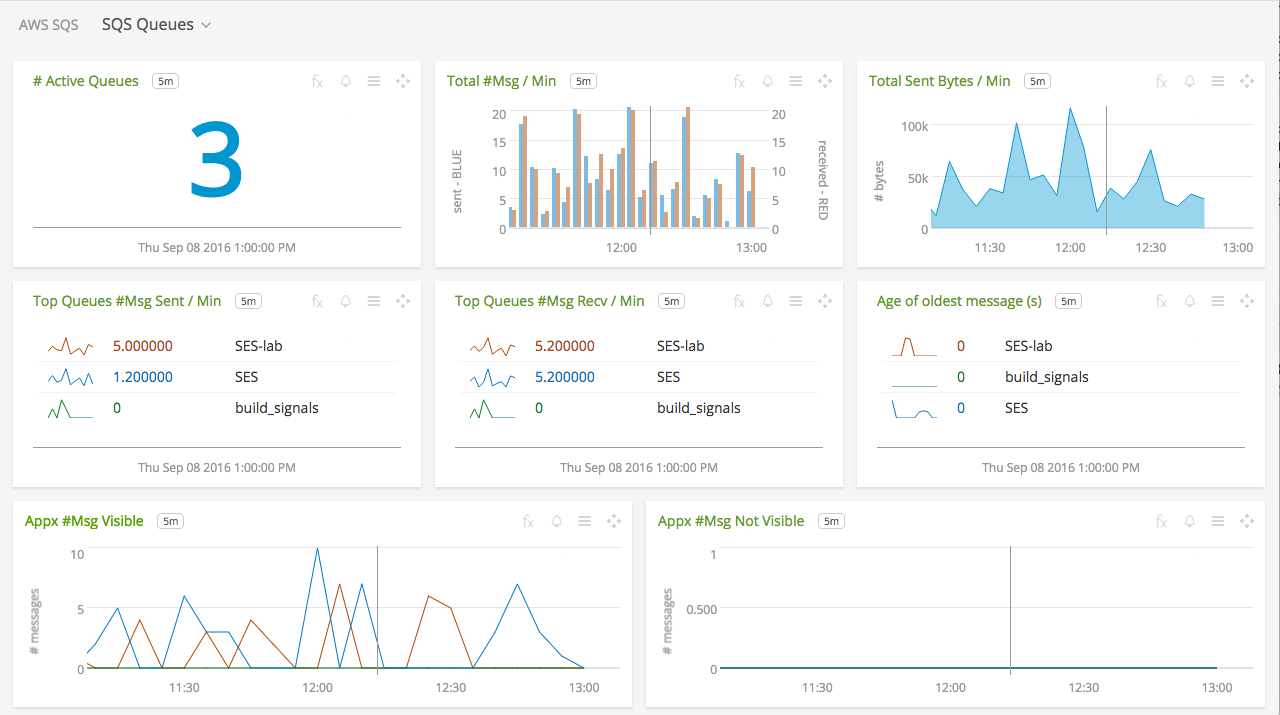1280x715 pixels.
Task: Open menu icon of Age of oldest message panel
Action: click(1218, 301)
